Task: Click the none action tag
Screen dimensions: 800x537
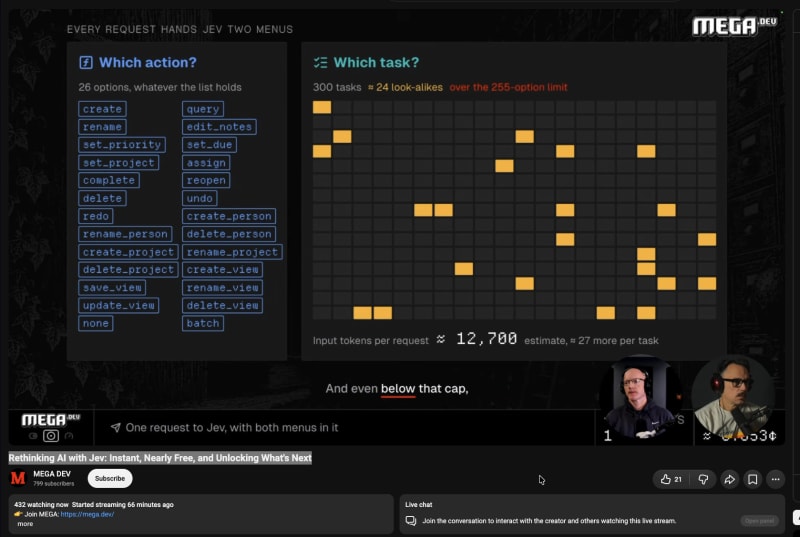Action: [x=96, y=323]
